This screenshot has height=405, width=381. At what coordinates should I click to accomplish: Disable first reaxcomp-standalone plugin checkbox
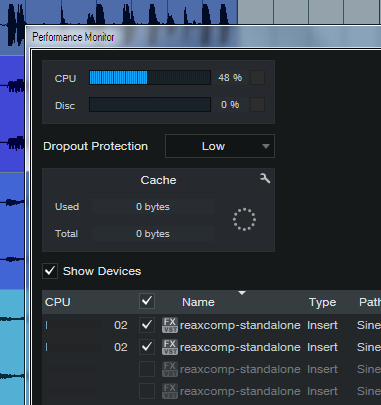point(147,325)
